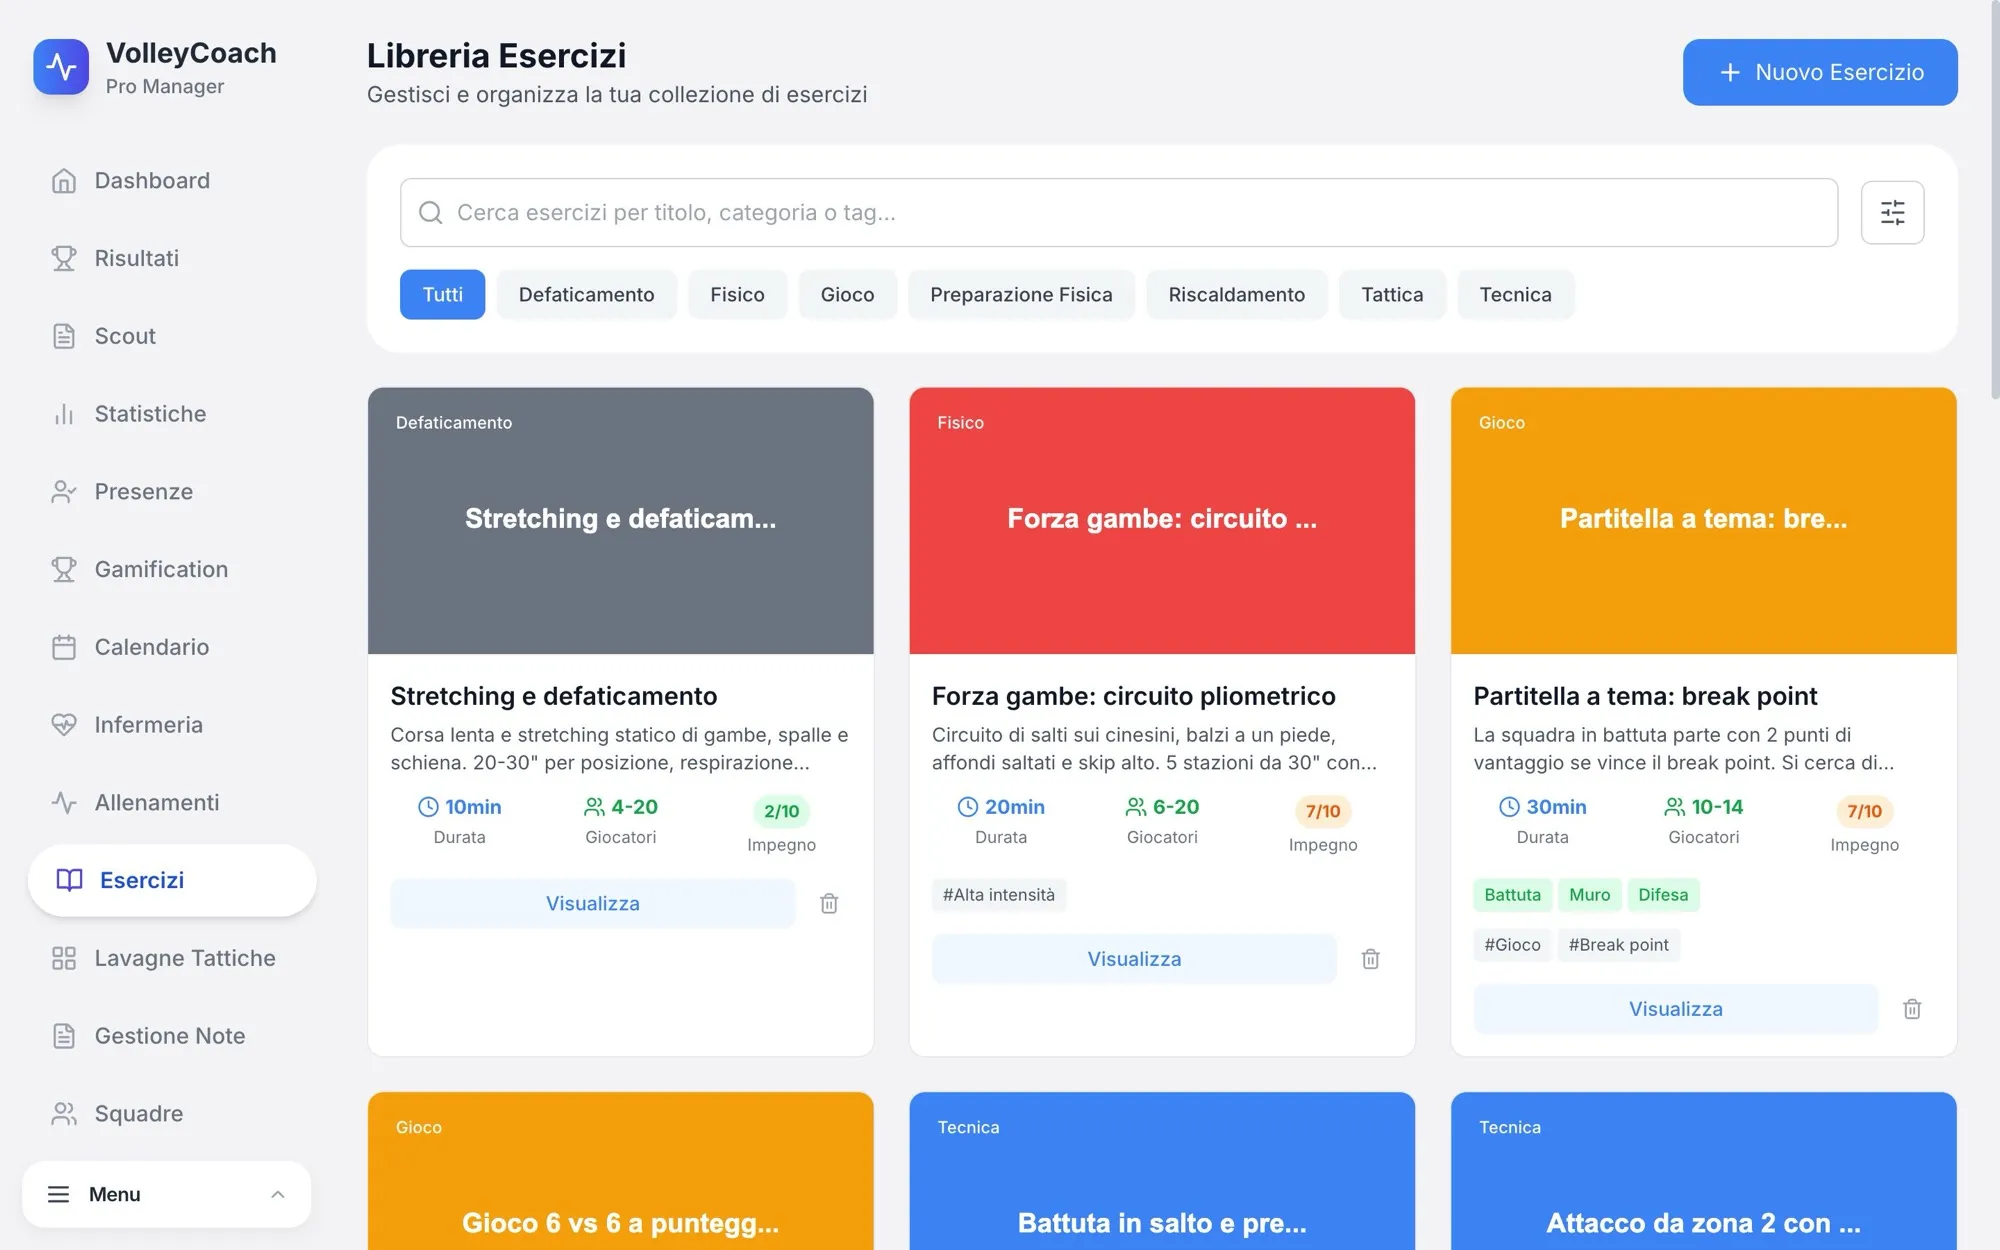Click the Battuta green tag
This screenshot has height=1250, width=2000.
click(1512, 895)
